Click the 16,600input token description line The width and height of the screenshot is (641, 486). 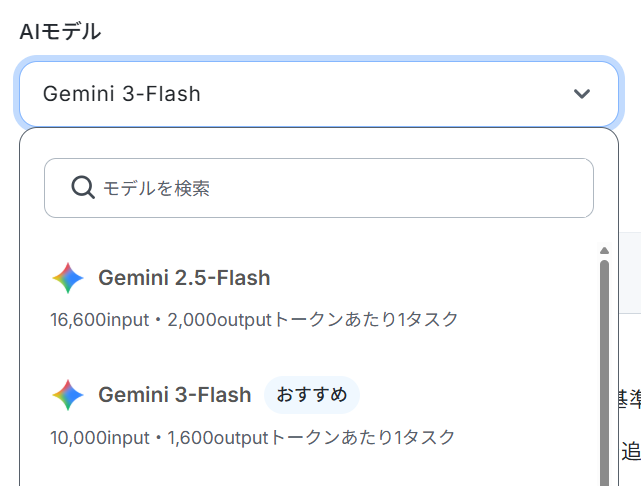point(254,319)
